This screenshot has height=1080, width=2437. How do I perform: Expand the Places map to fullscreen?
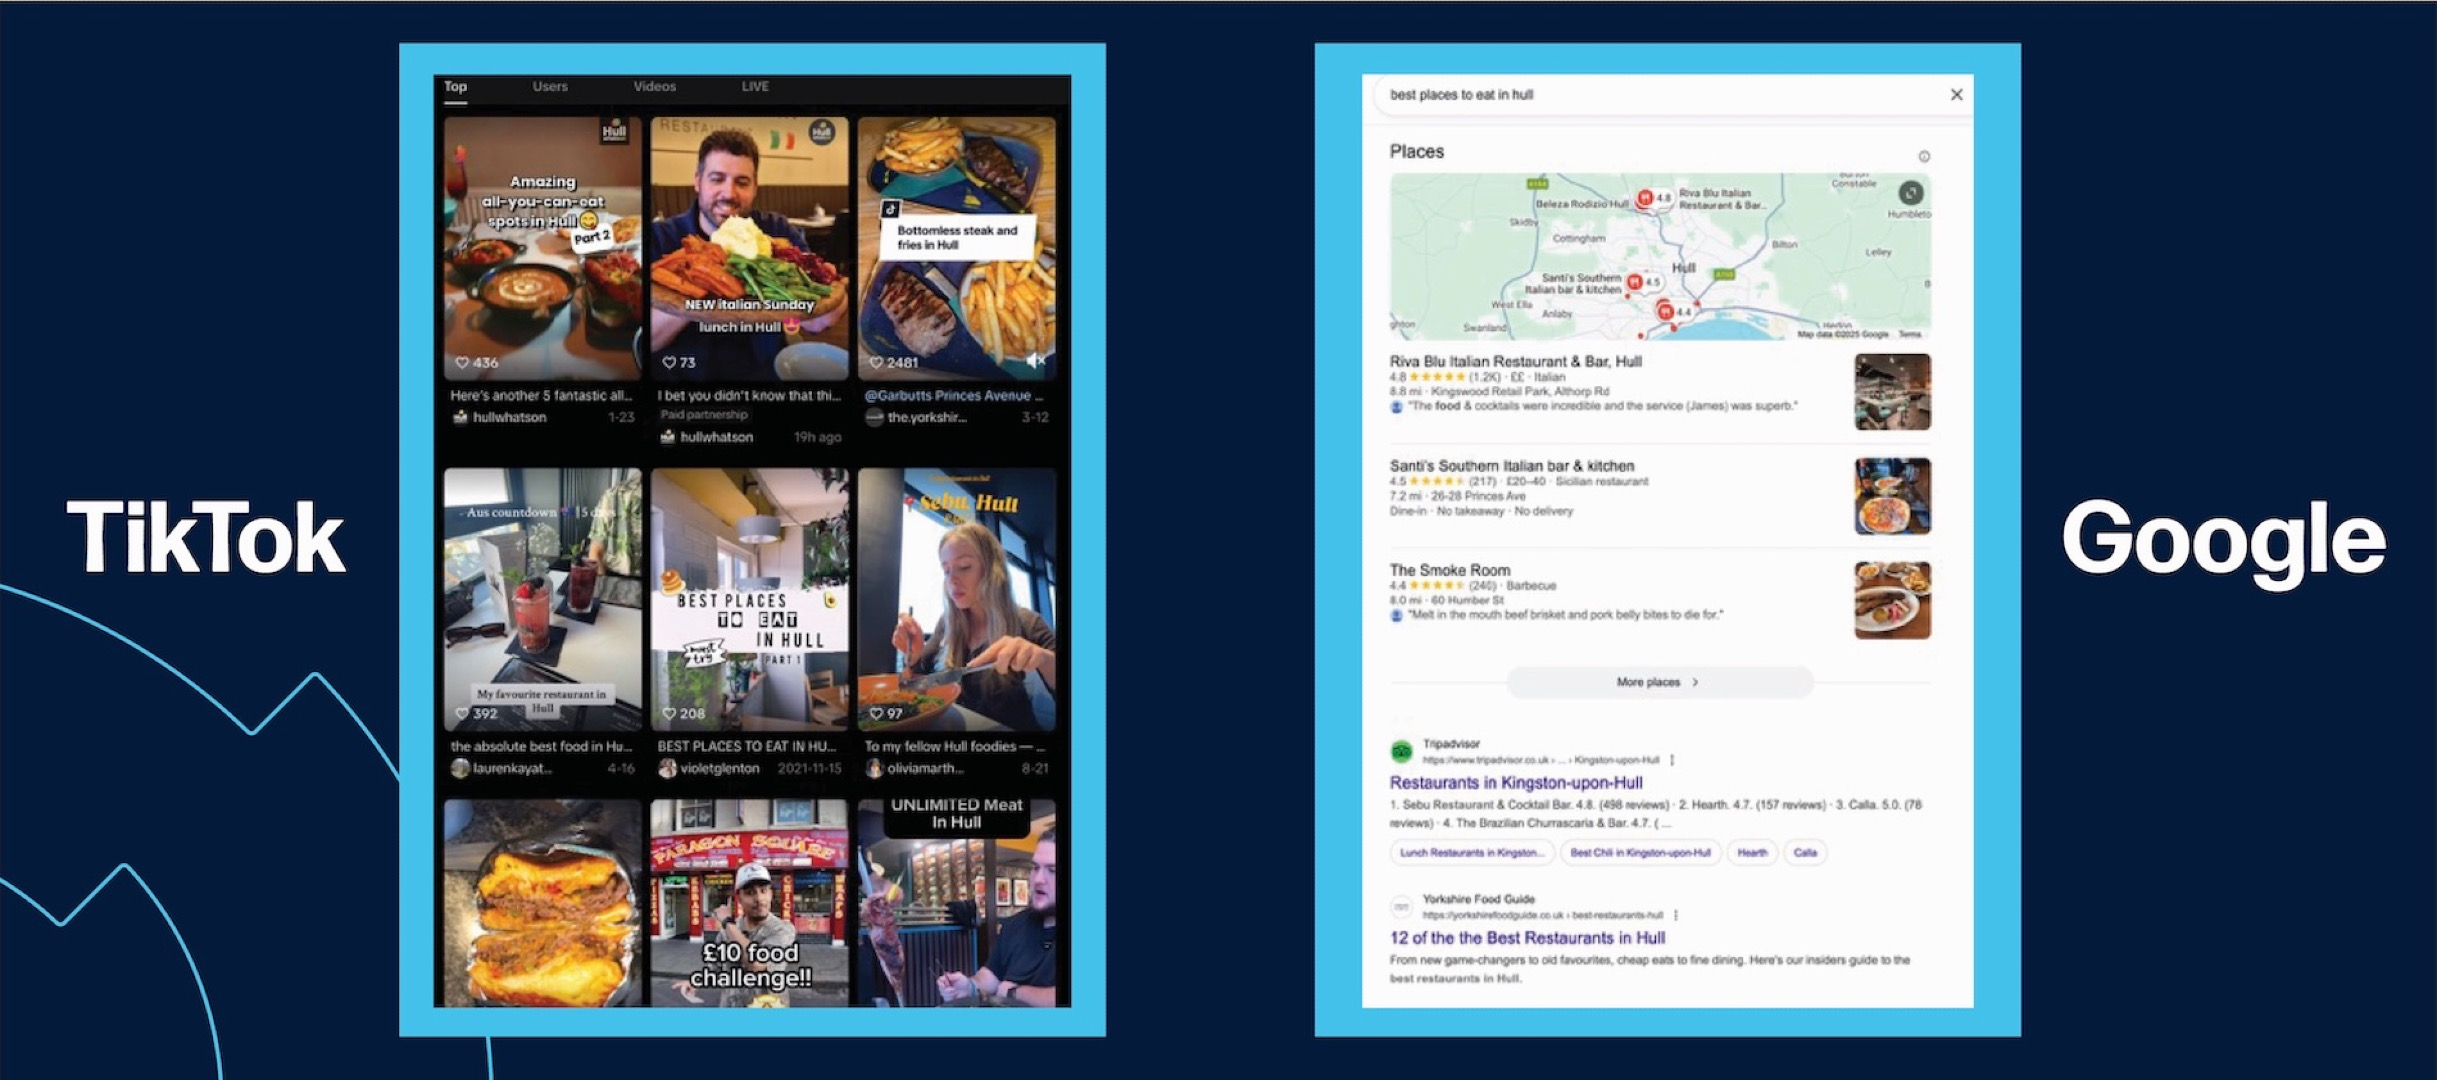click(x=1910, y=193)
